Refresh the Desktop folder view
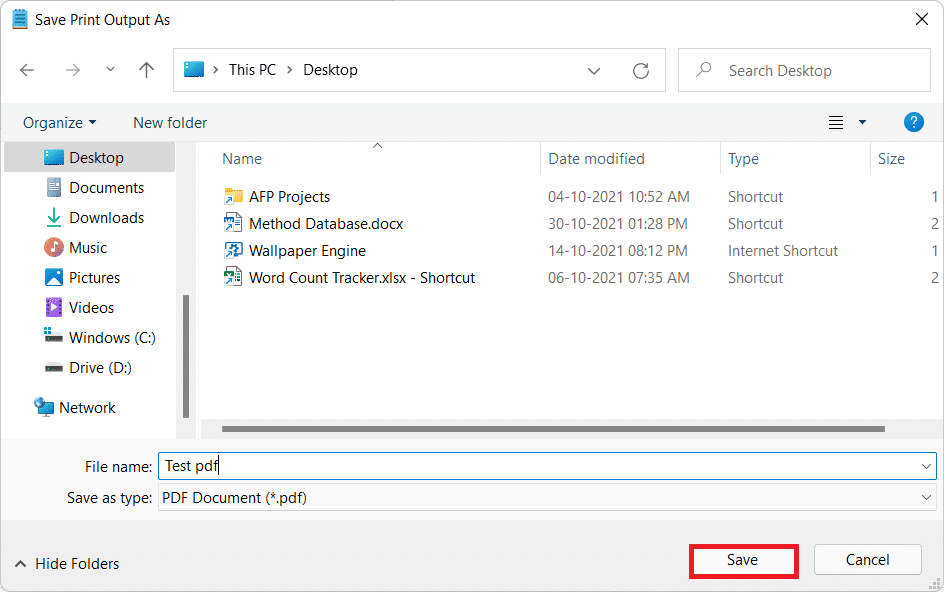The image size is (944, 592). pos(641,71)
